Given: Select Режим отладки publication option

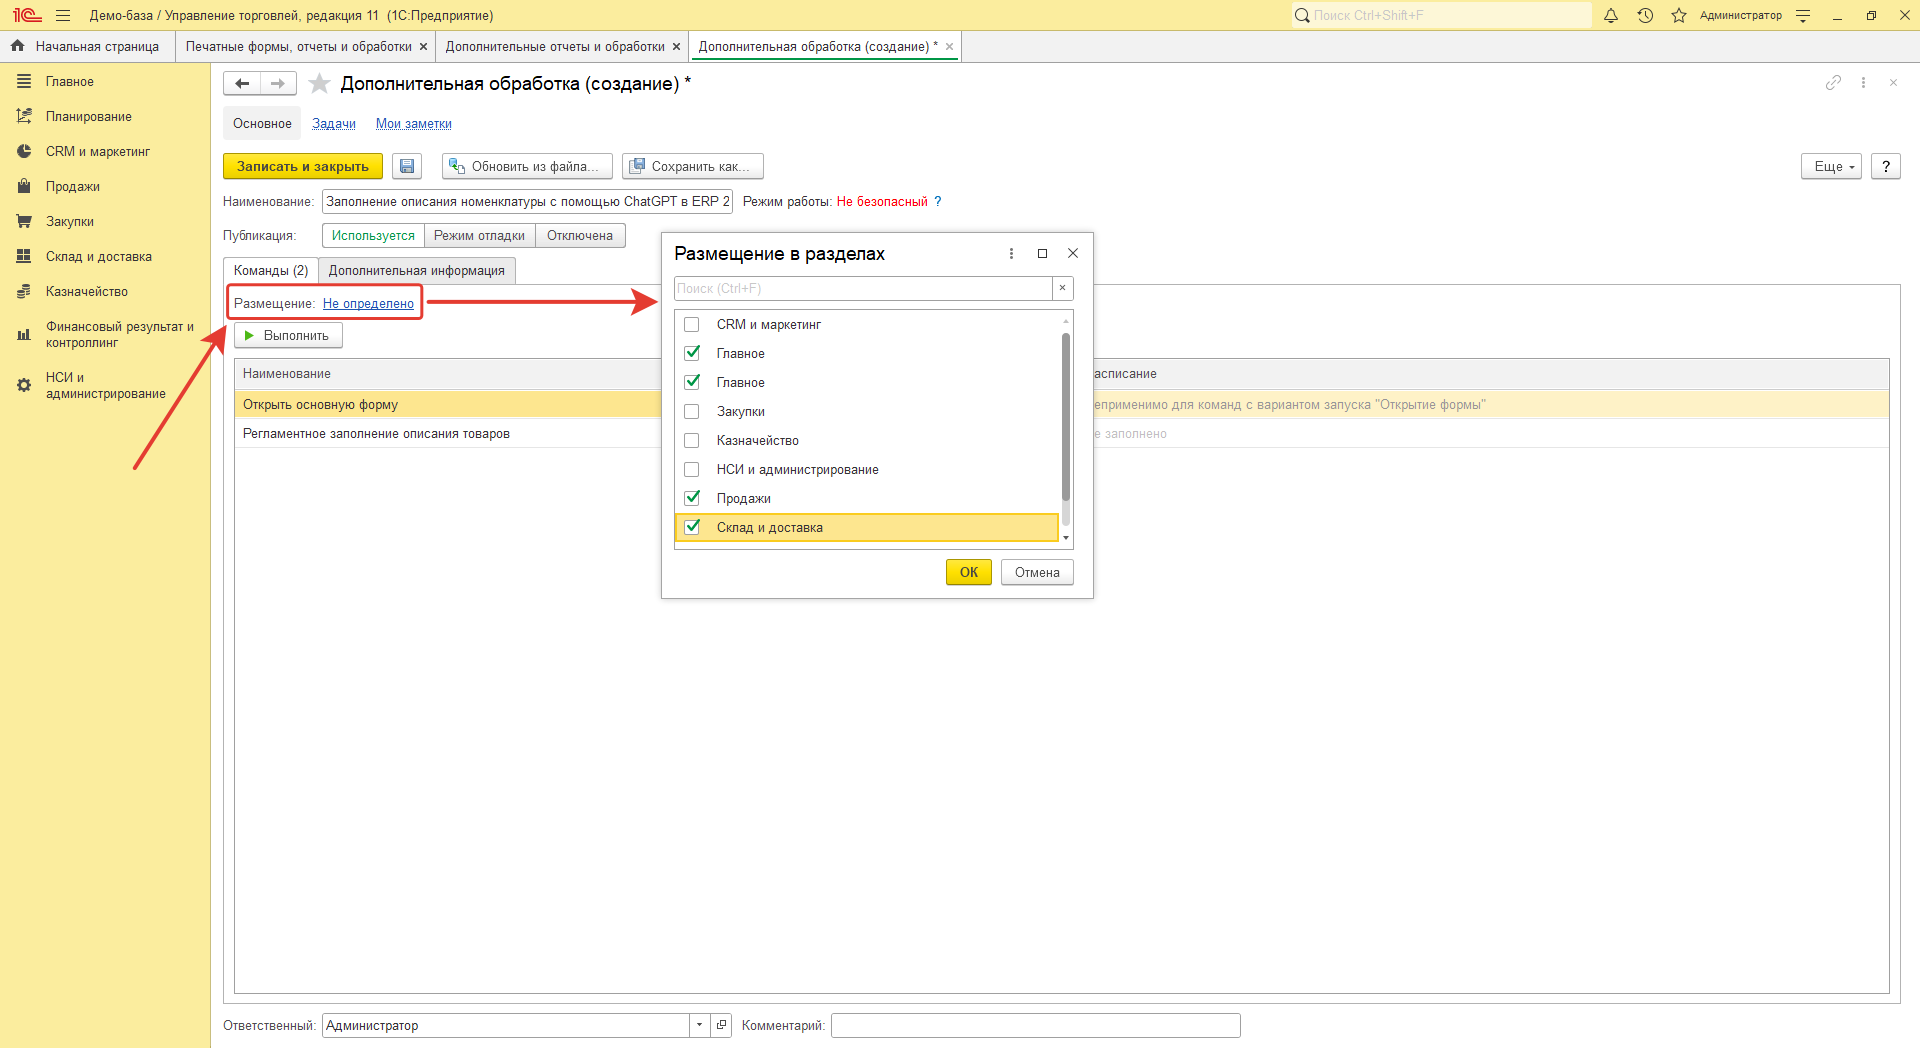Looking at the screenshot, I should tap(479, 236).
